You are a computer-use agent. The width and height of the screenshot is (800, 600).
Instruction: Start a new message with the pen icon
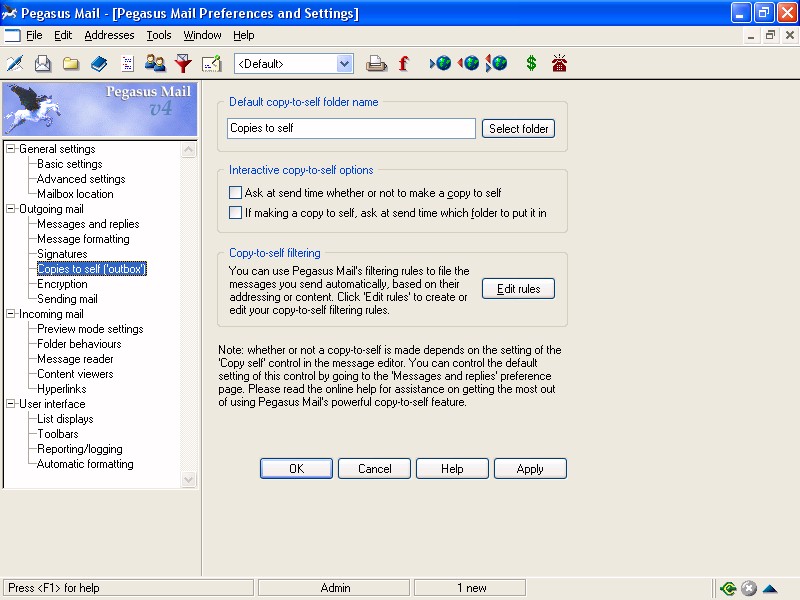click(x=15, y=64)
